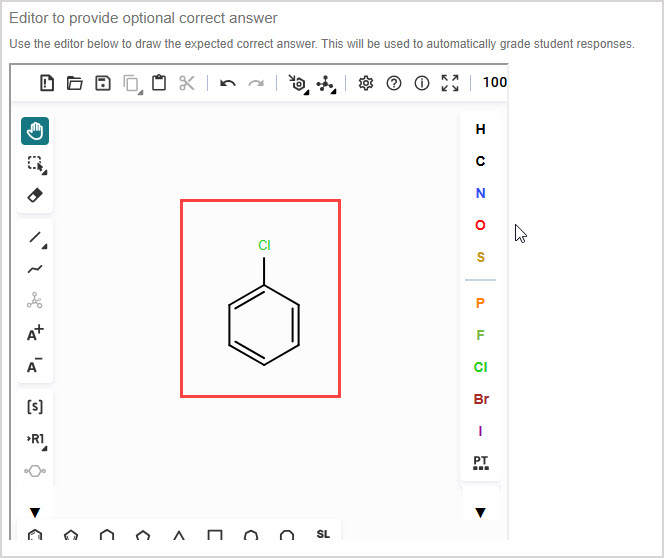Open the Settings gear
The image size is (664, 558).
366,83
